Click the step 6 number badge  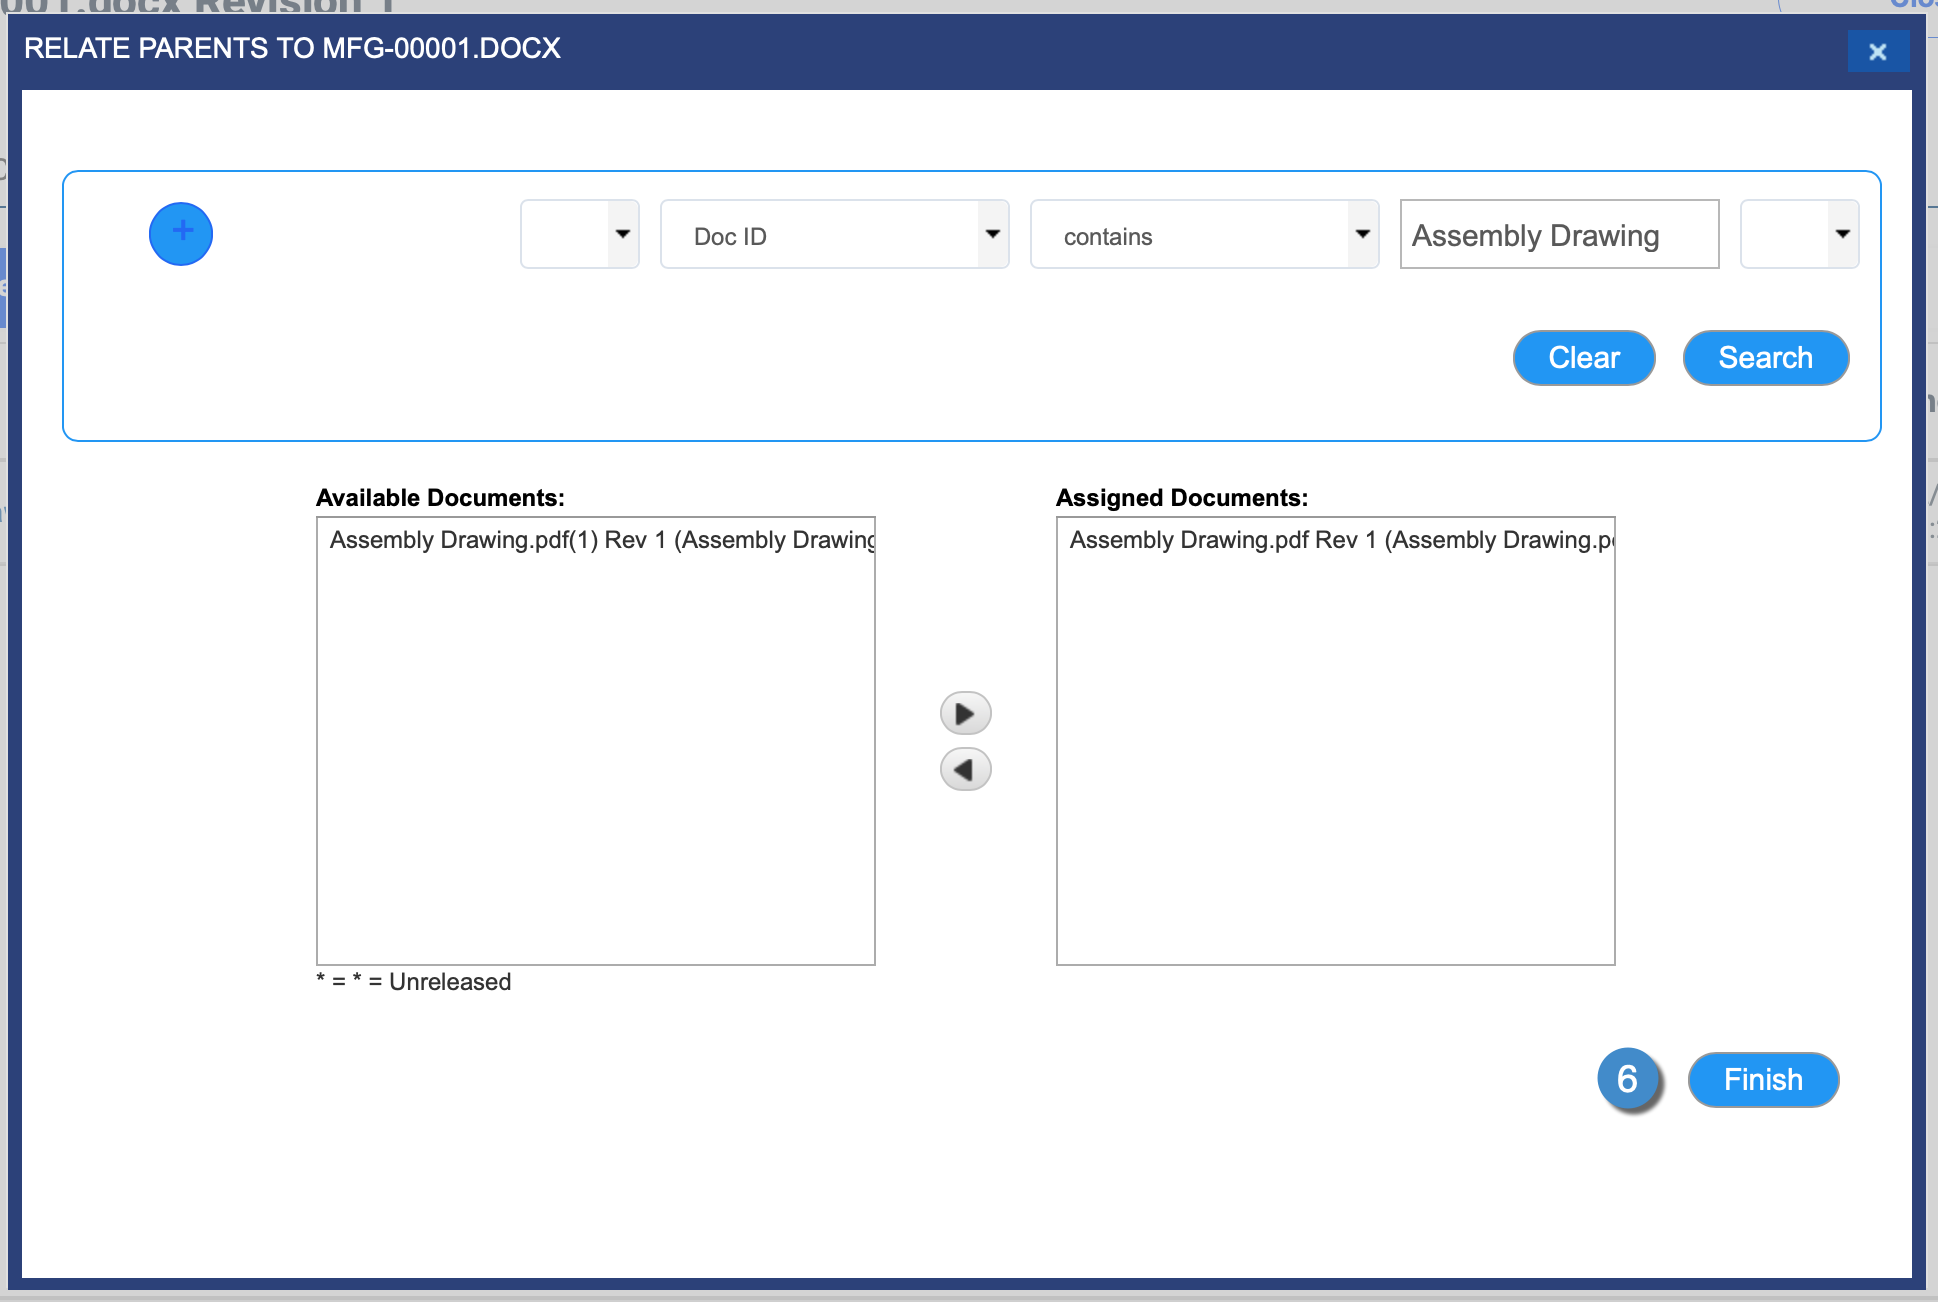click(1628, 1080)
